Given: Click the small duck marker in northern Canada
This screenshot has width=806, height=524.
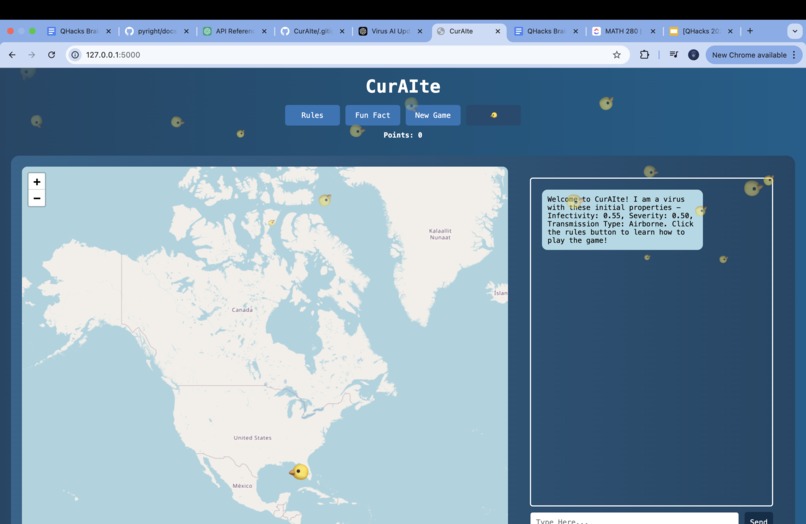Looking at the screenshot, I should [272, 223].
